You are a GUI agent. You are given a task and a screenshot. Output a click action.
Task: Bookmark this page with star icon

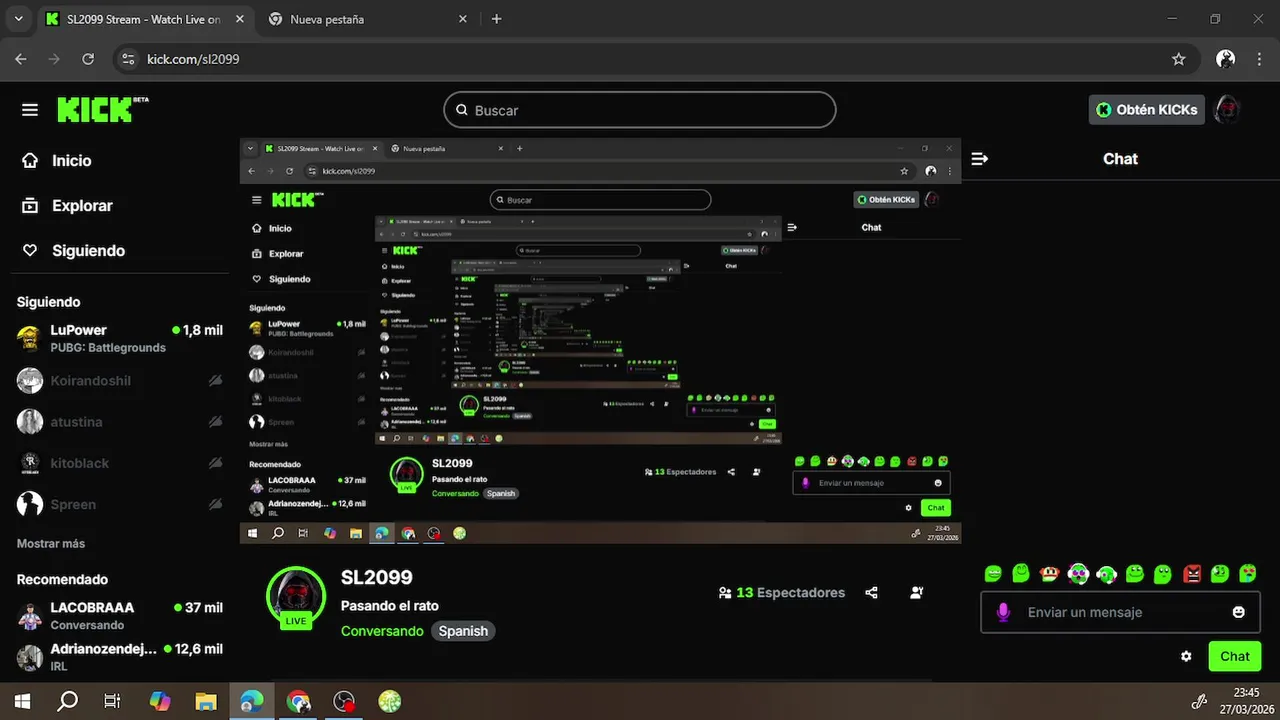[x=1179, y=59]
